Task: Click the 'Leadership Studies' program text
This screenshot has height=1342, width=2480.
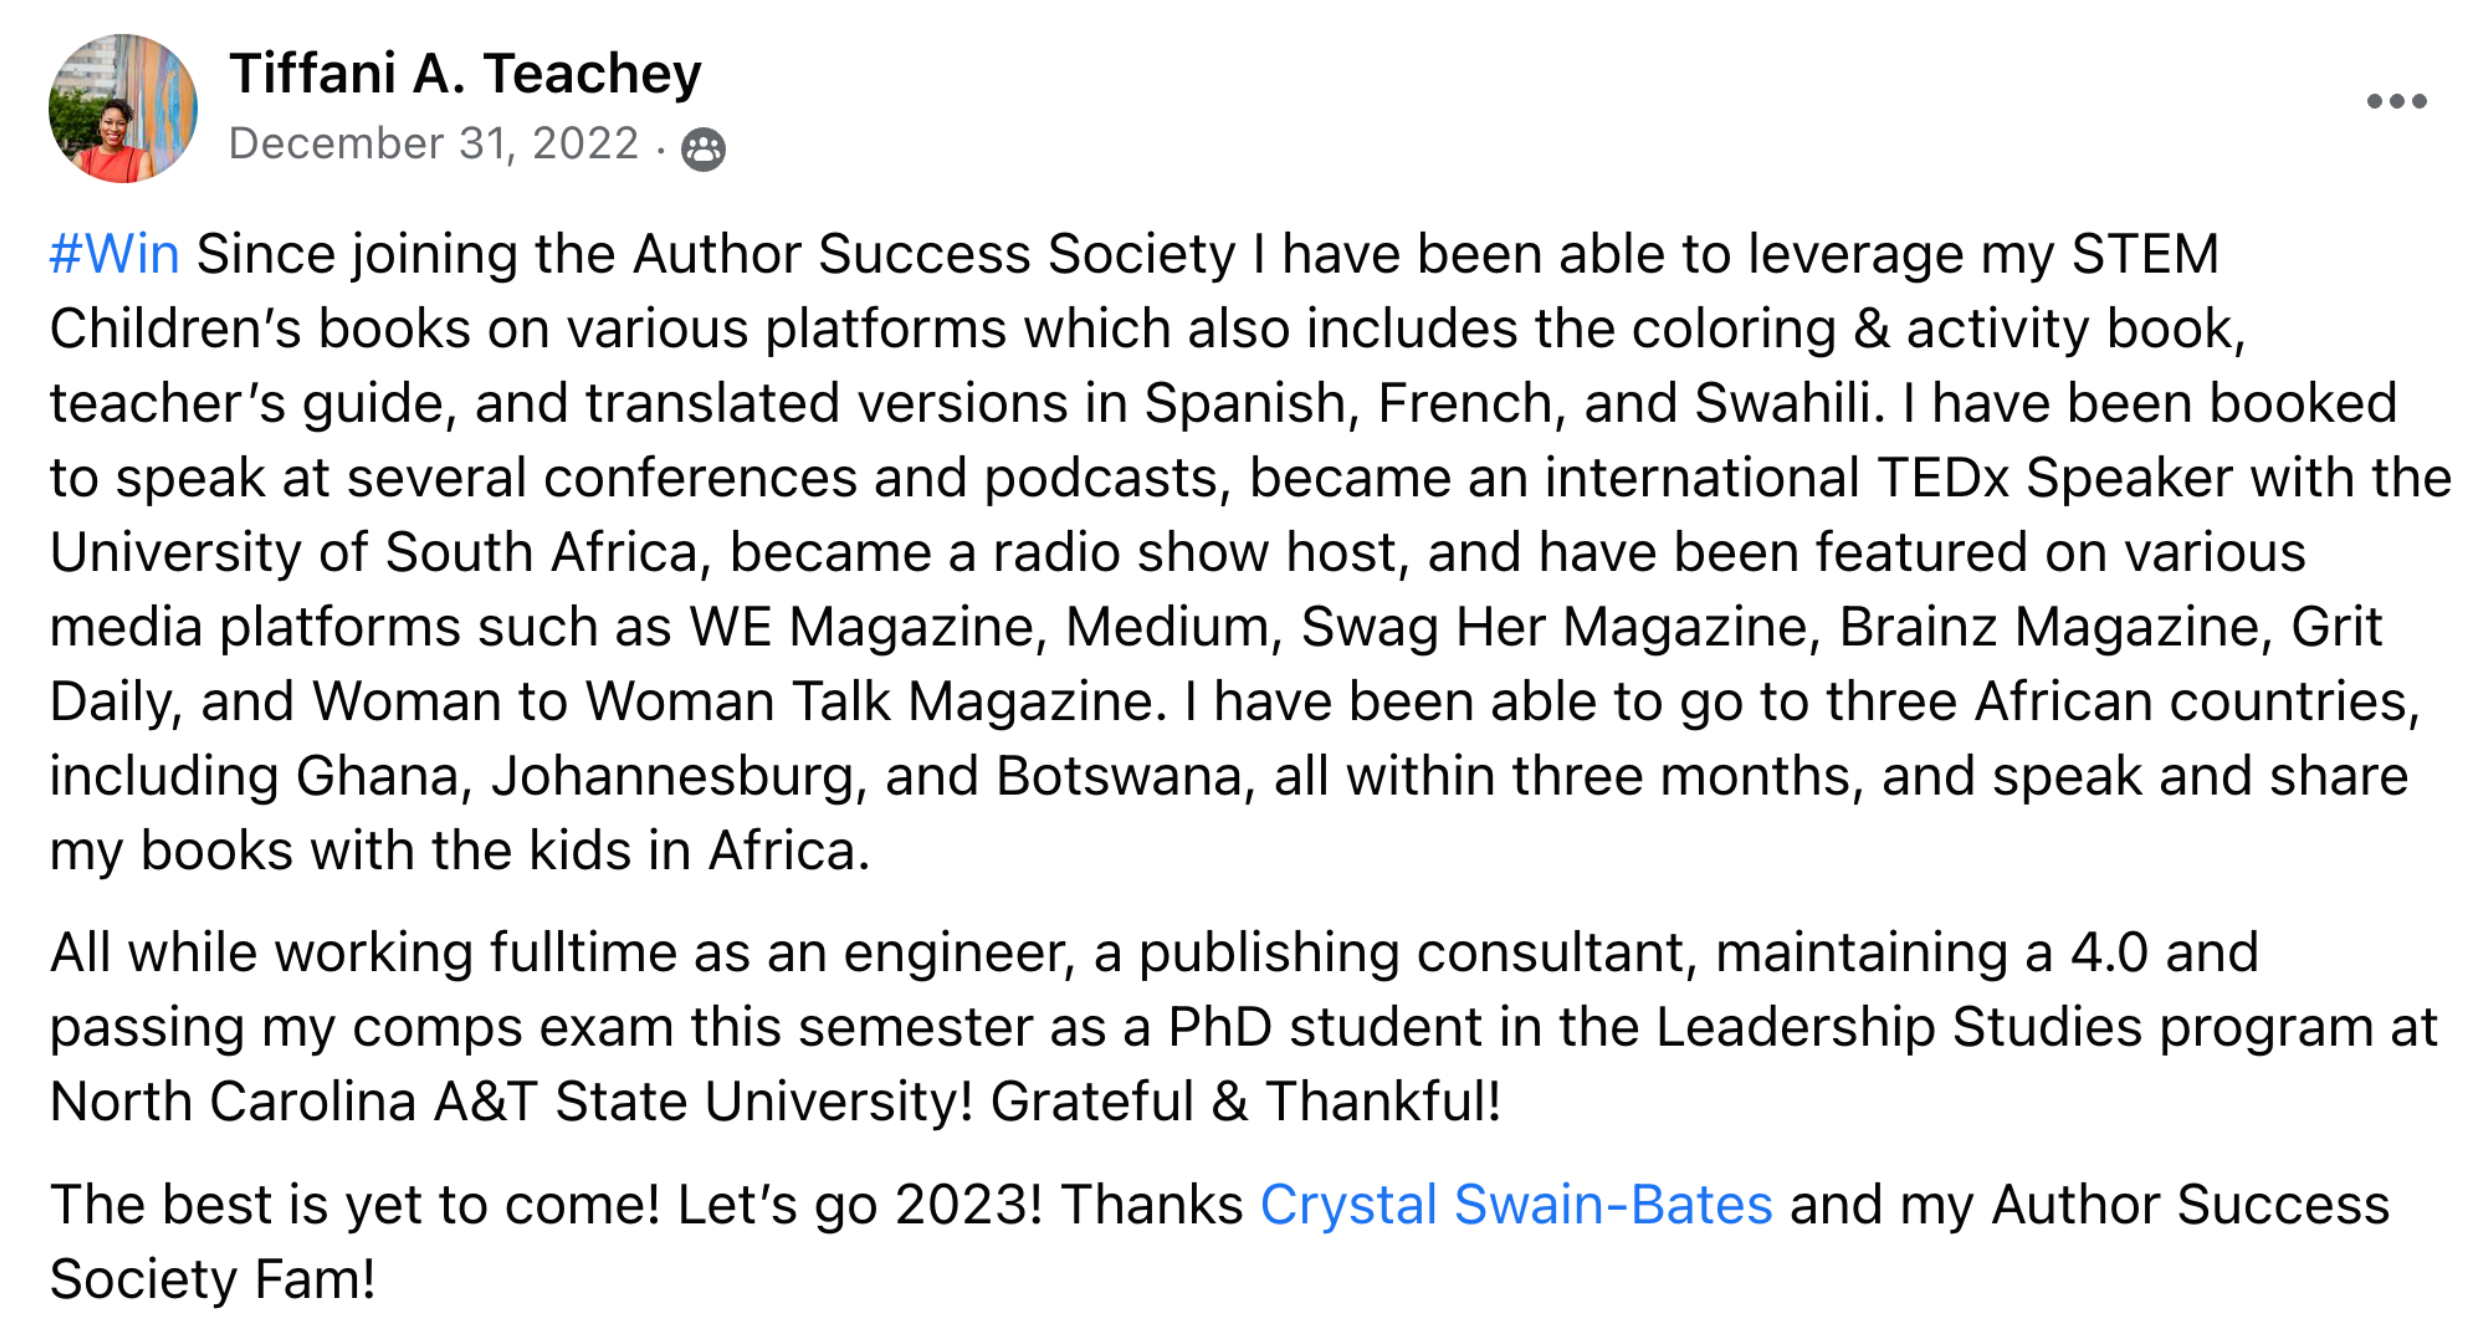Action: [1899, 1027]
